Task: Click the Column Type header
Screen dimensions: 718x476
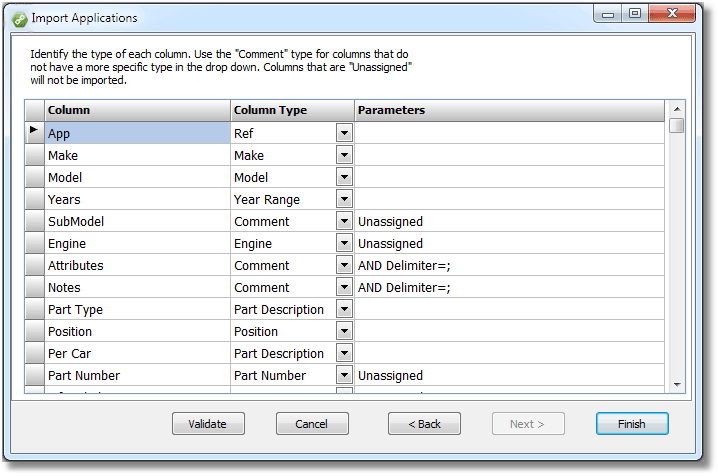Action: (x=292, y=110)
